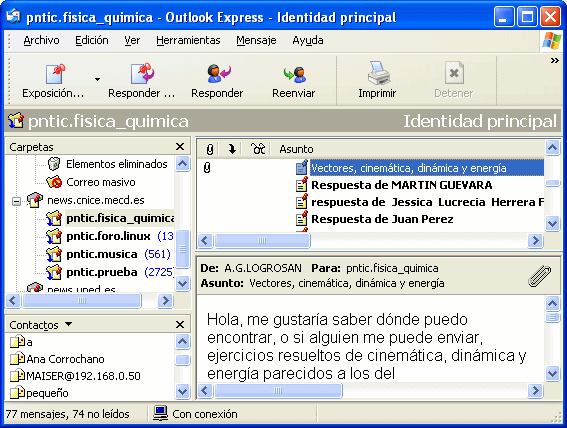Select the pntic.musica newsgroup
The width and height of the screenshot is (567, 428).
tap(102, 254)
